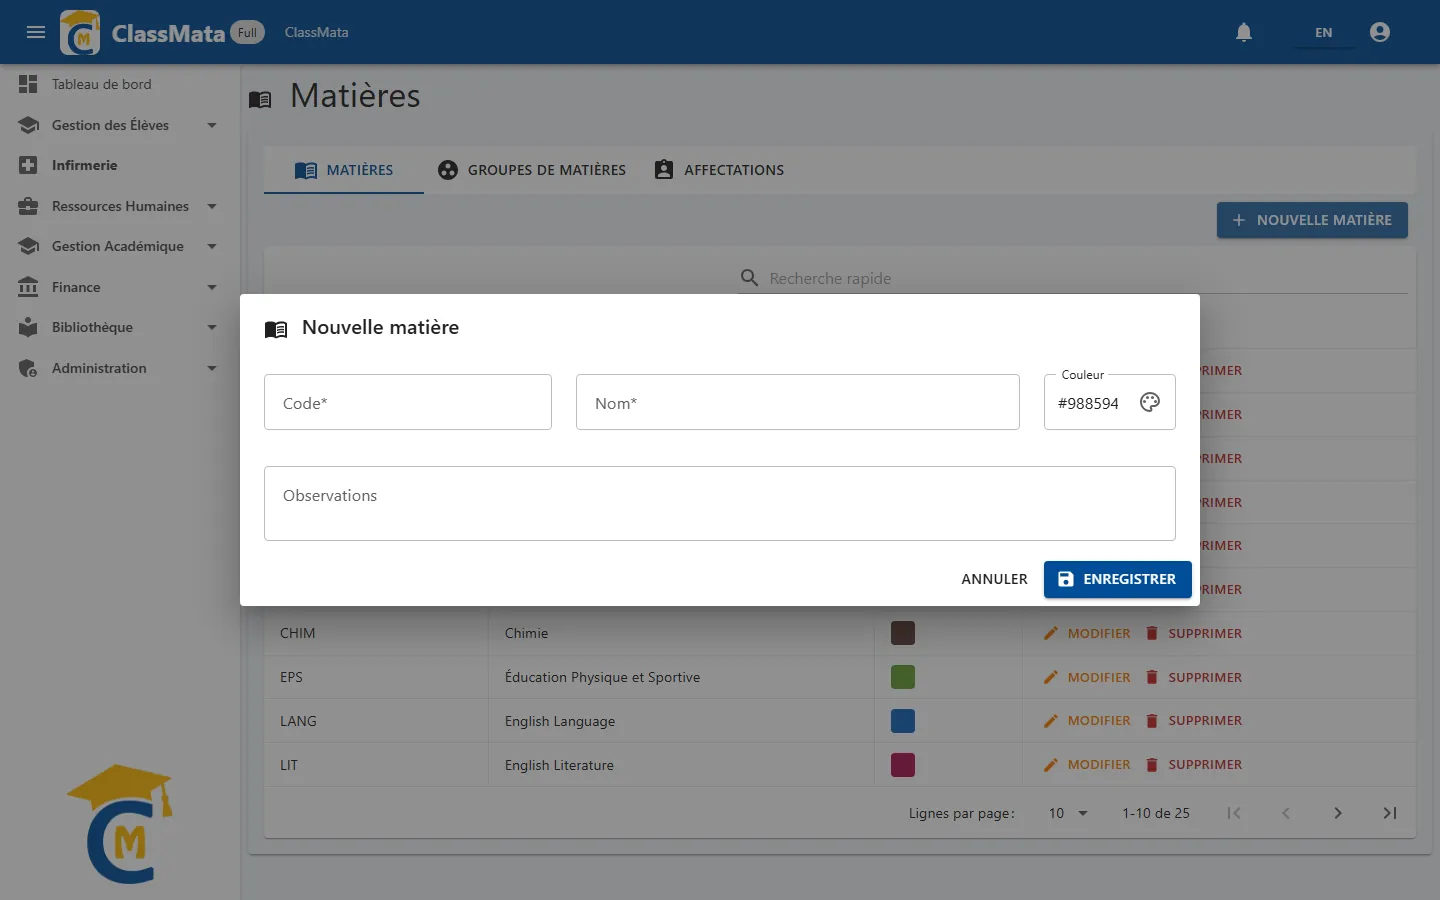Click the Tableau de bord dashboard icon
The image size is (1440, 900).
[28, 84]
